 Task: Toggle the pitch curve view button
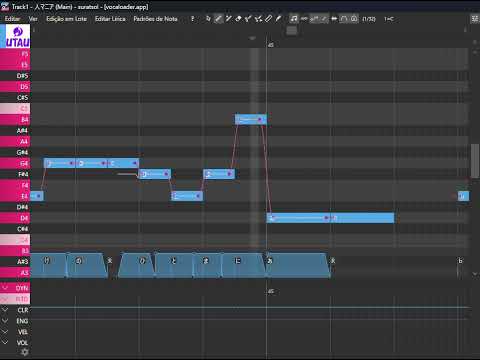click(x=314, y=19)
